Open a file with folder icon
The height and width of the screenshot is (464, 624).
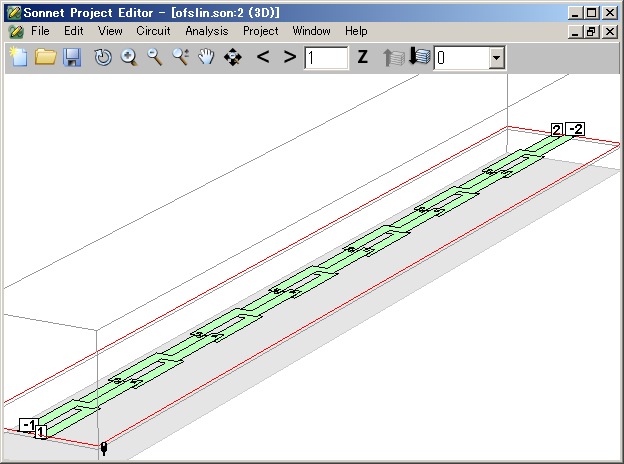tap(45, 57)
